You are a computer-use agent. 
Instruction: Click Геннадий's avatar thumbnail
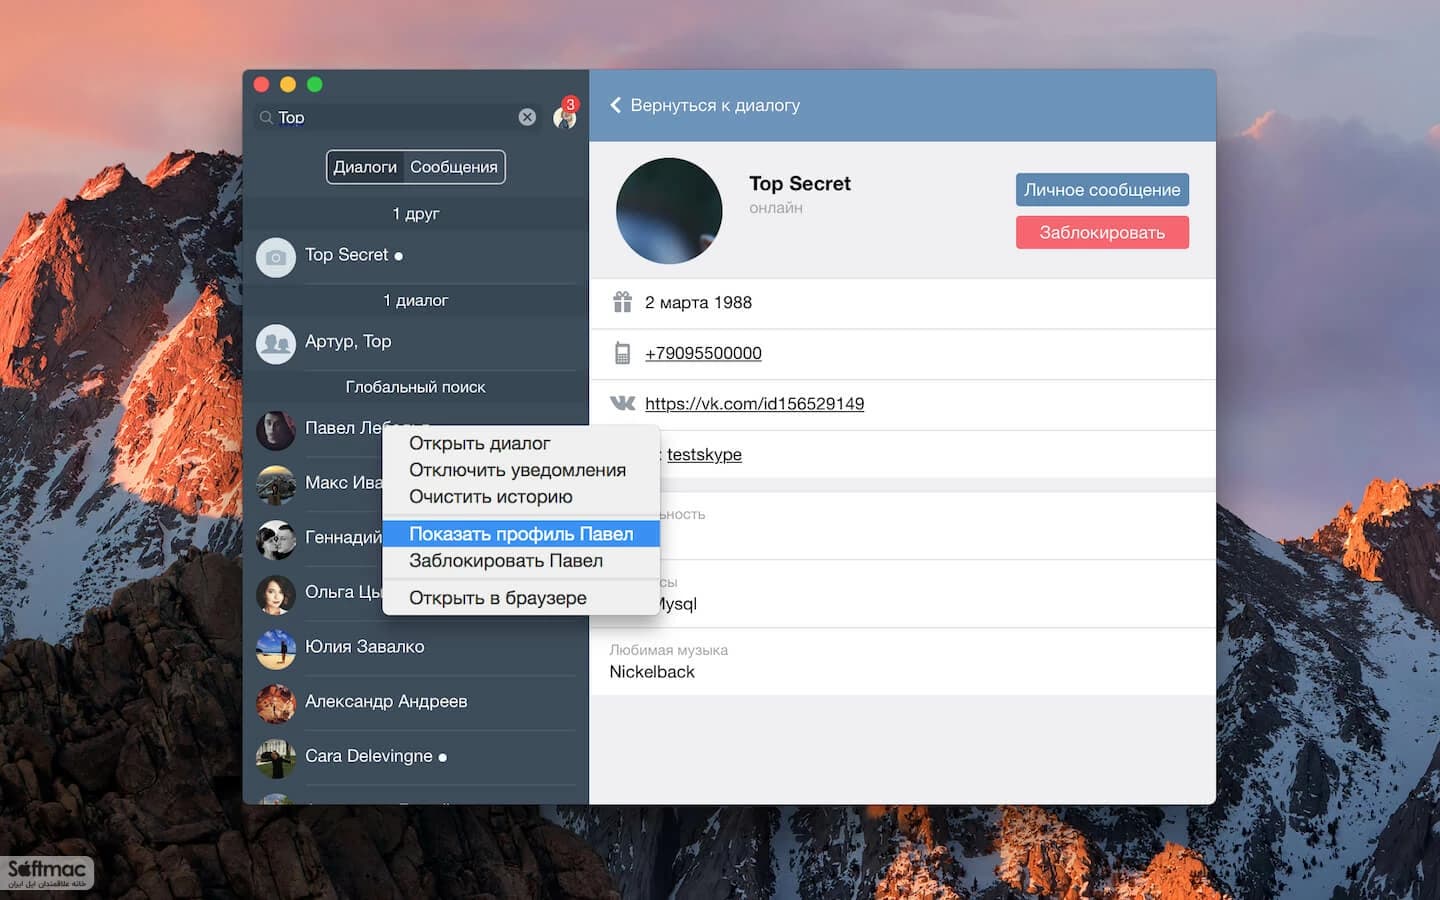click(276, 540)
